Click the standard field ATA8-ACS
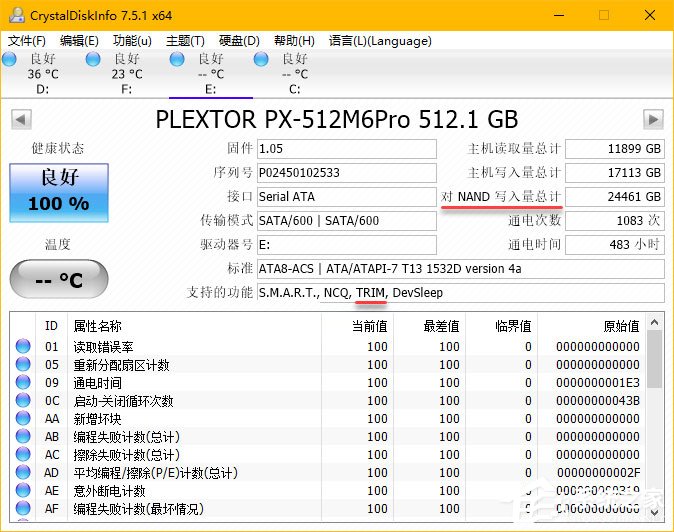 pos(461,269)
